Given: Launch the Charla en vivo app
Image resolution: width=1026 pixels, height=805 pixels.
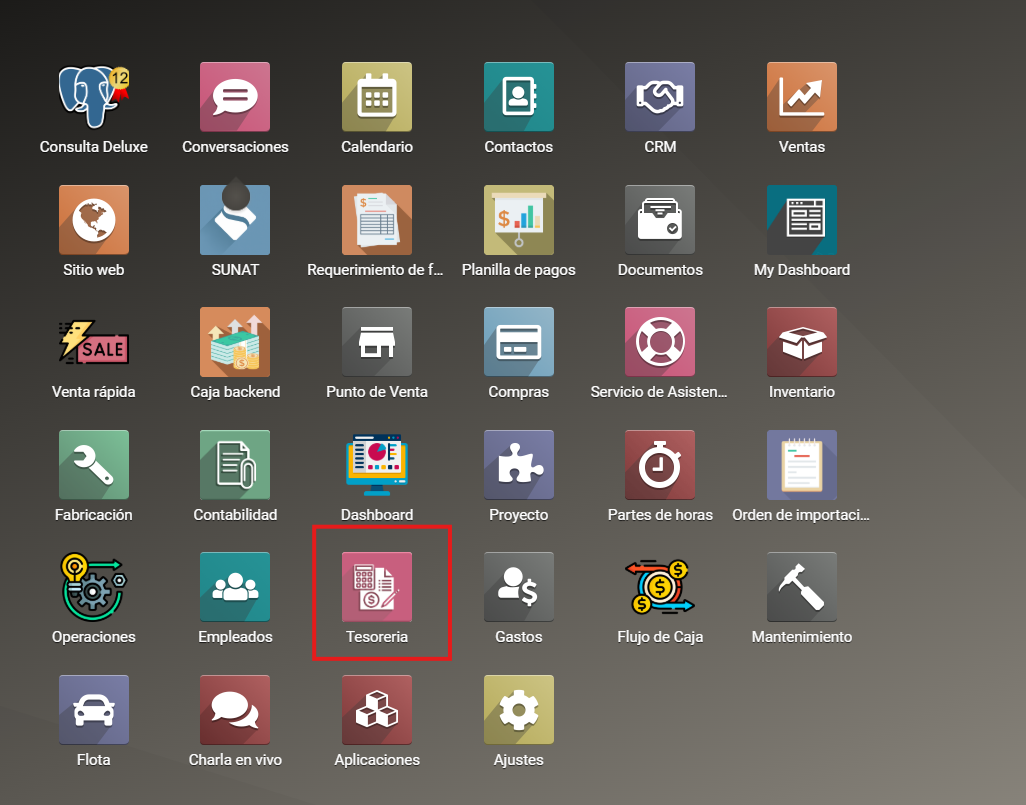Looking at the screenshot, I should pos(235,710).
